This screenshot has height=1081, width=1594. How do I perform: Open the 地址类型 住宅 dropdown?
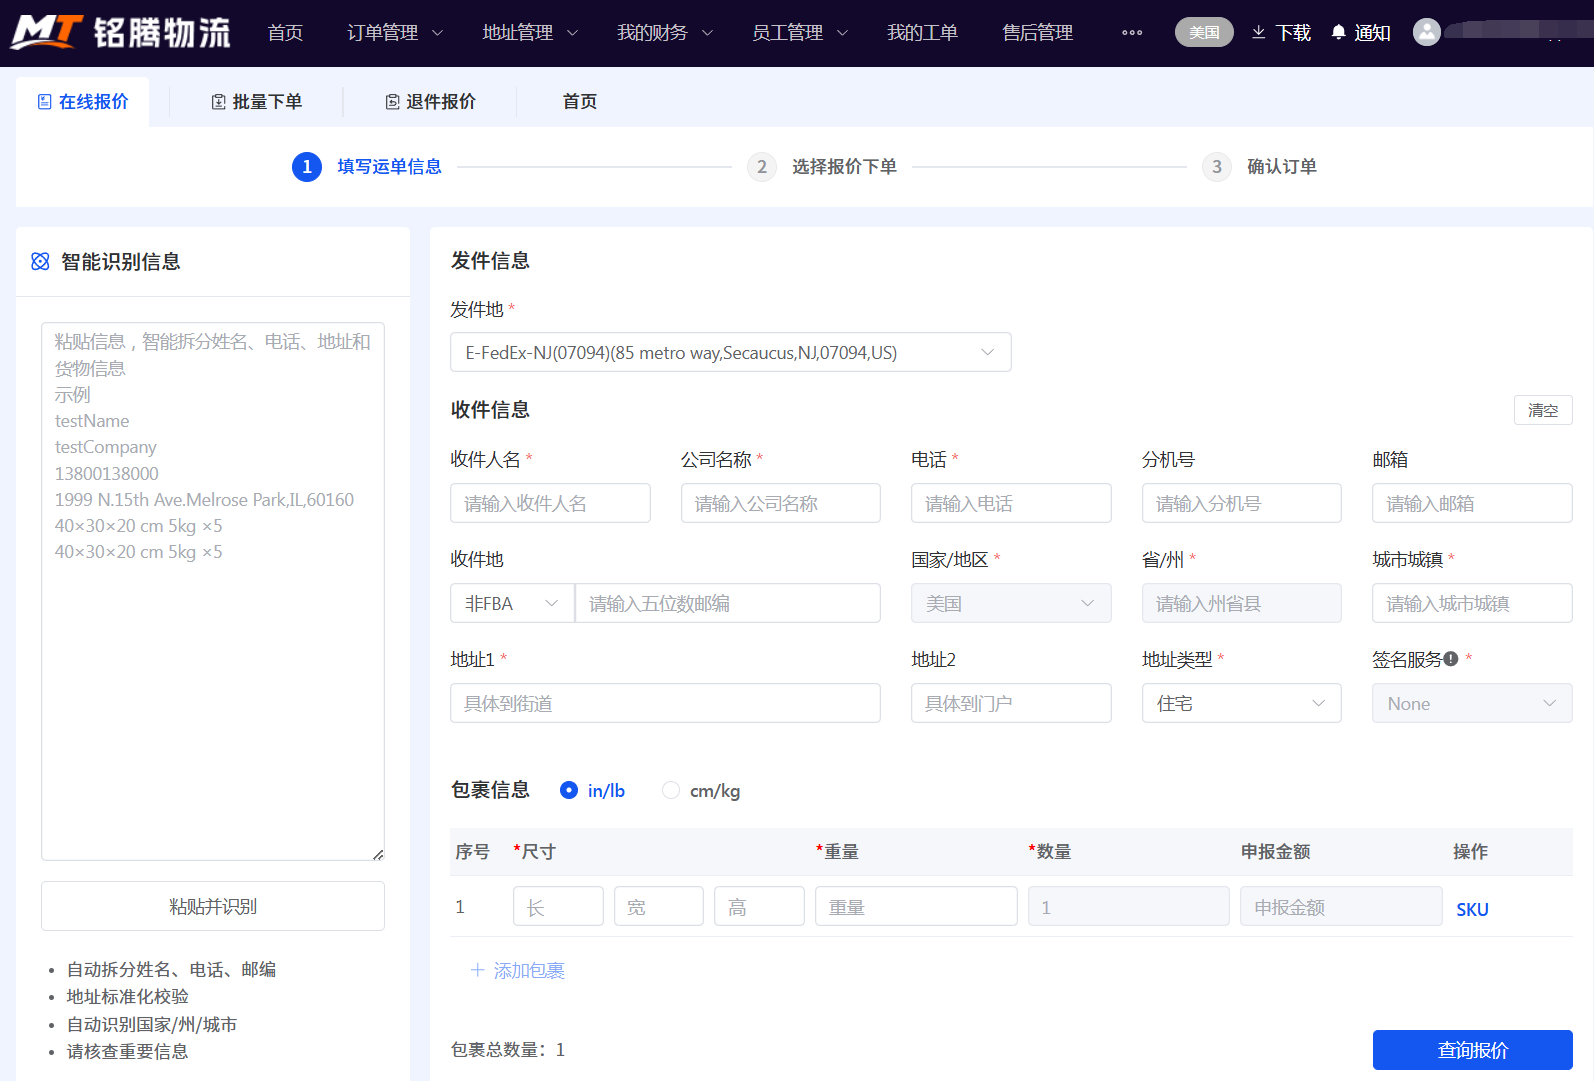coord(1241,703)
